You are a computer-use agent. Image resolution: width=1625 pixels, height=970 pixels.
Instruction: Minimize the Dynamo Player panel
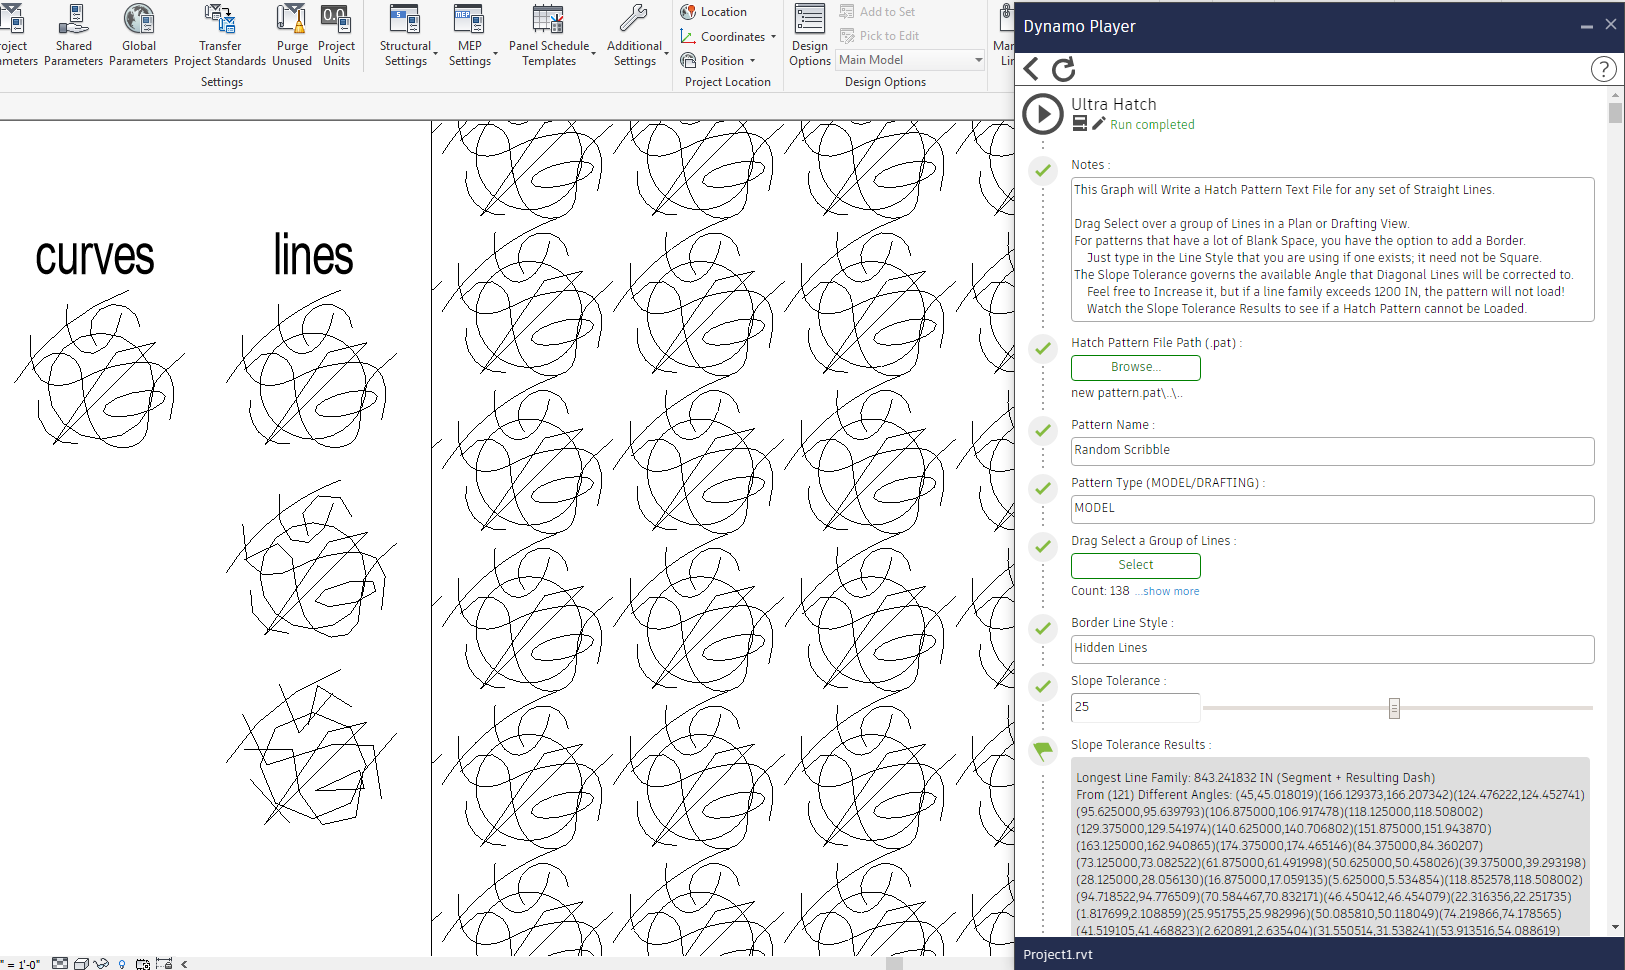pyautogui.click(x=1586, y=26)
